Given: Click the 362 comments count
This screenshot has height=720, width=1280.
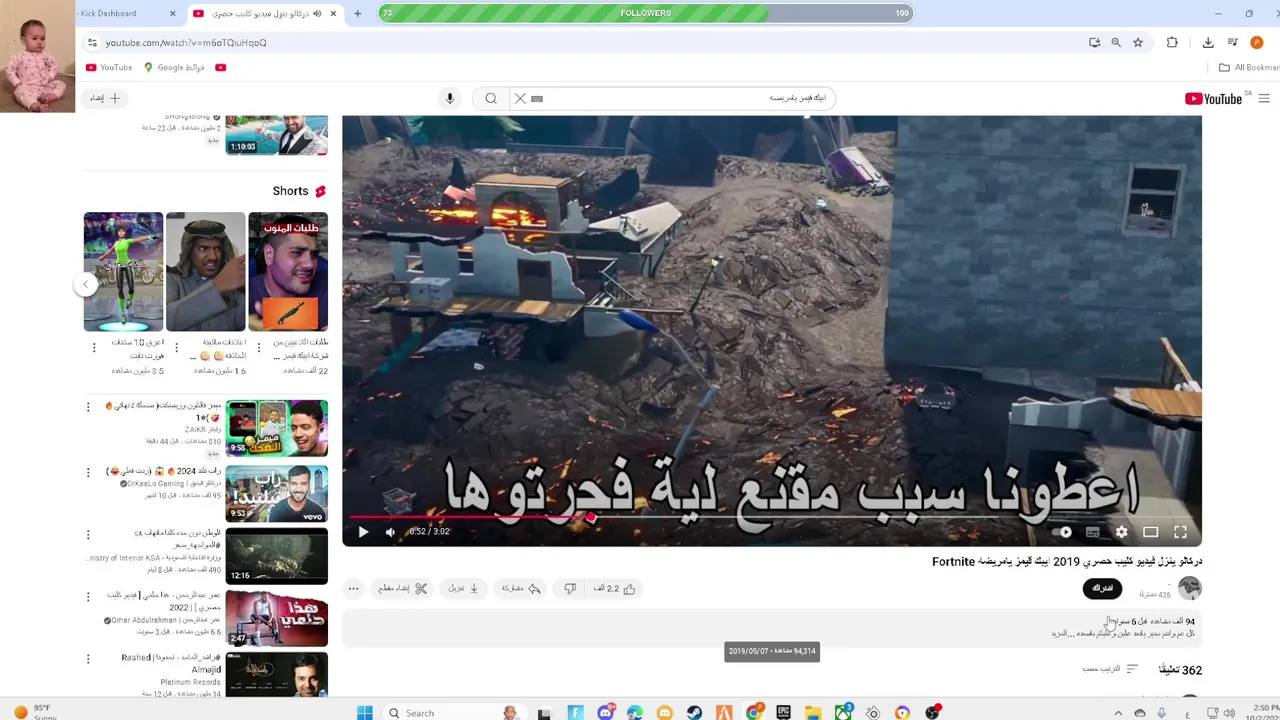Looking at the screenshot, I should [x=1180, y=670].
